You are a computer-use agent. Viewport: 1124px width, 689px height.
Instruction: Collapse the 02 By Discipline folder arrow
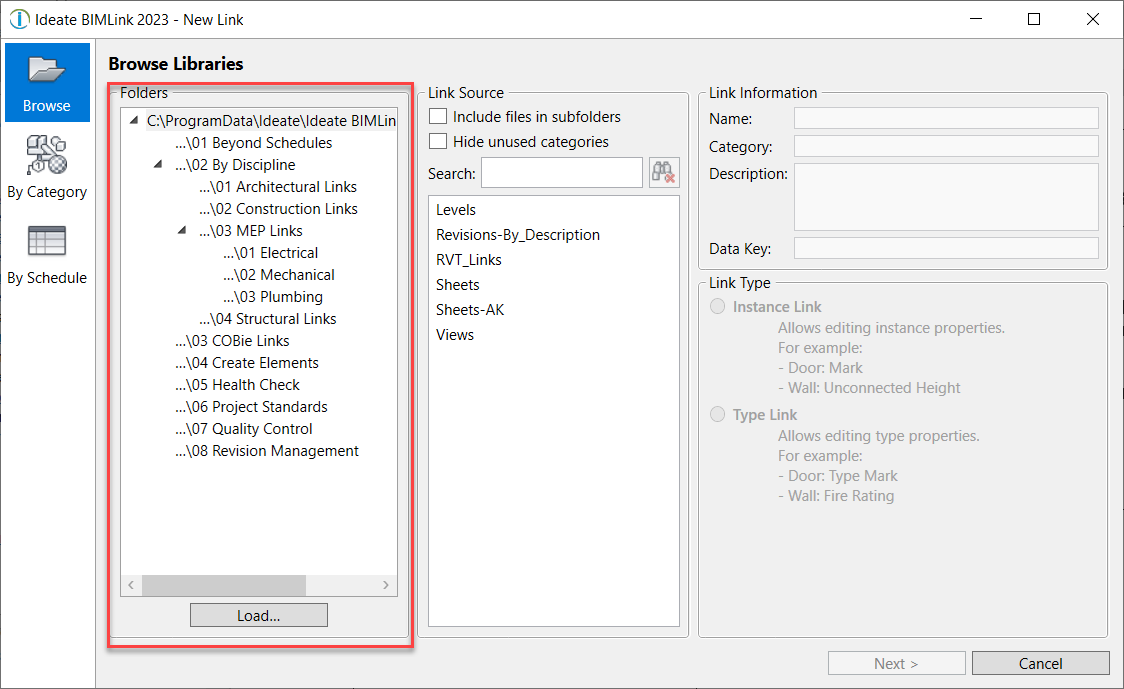pyautogui.click(x=158, y=164)
